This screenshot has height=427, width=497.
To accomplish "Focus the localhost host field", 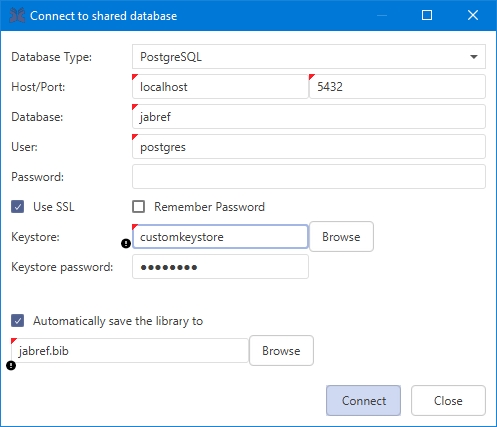I will [220, 87].
